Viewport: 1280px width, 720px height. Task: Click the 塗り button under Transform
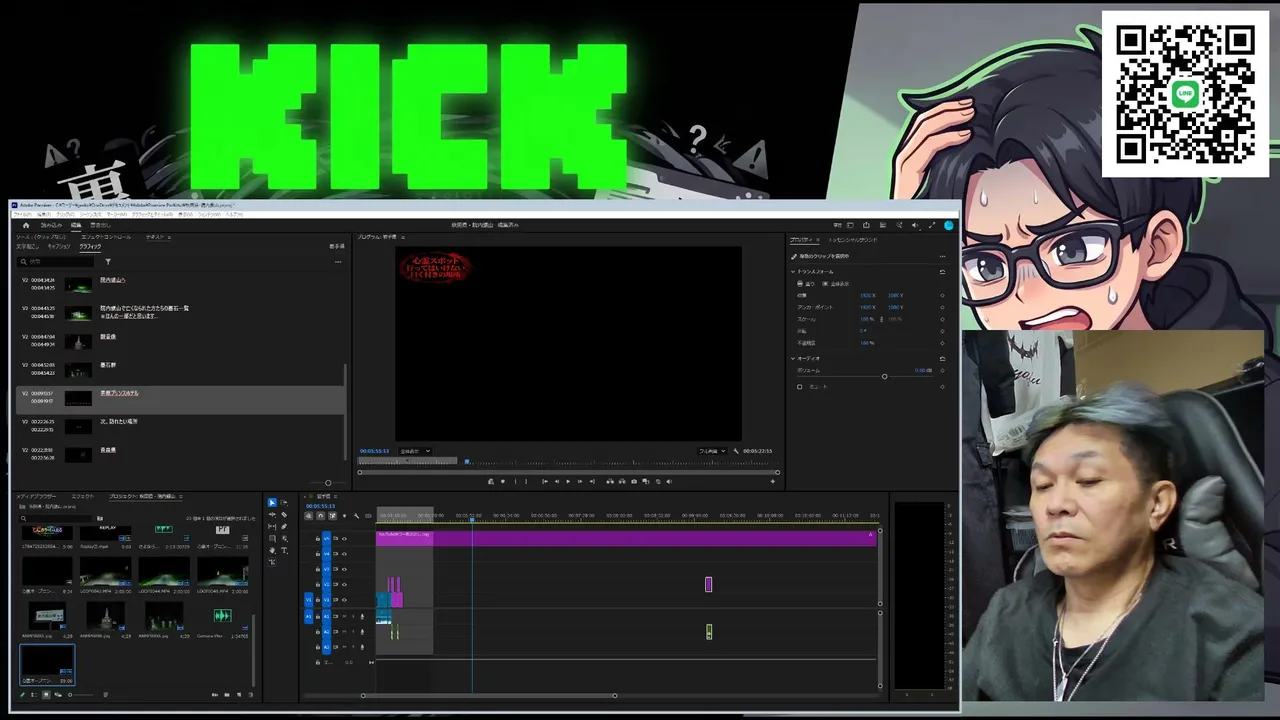(x=806, y=284)
